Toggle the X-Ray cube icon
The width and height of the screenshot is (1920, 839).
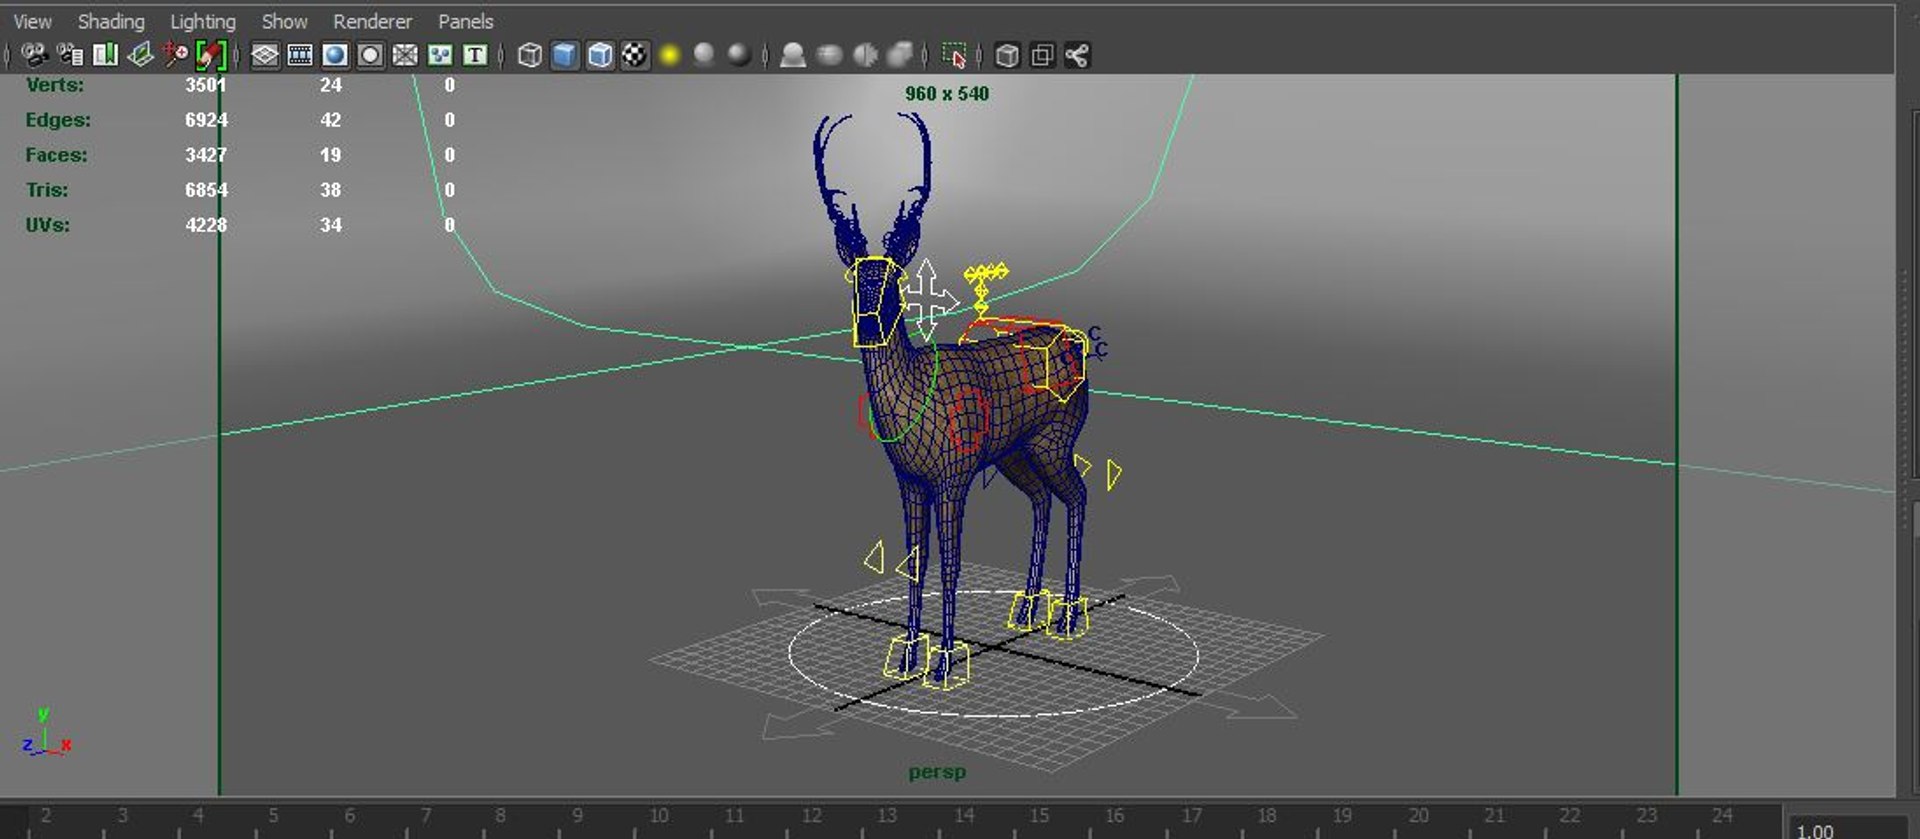coord(1007,55)
